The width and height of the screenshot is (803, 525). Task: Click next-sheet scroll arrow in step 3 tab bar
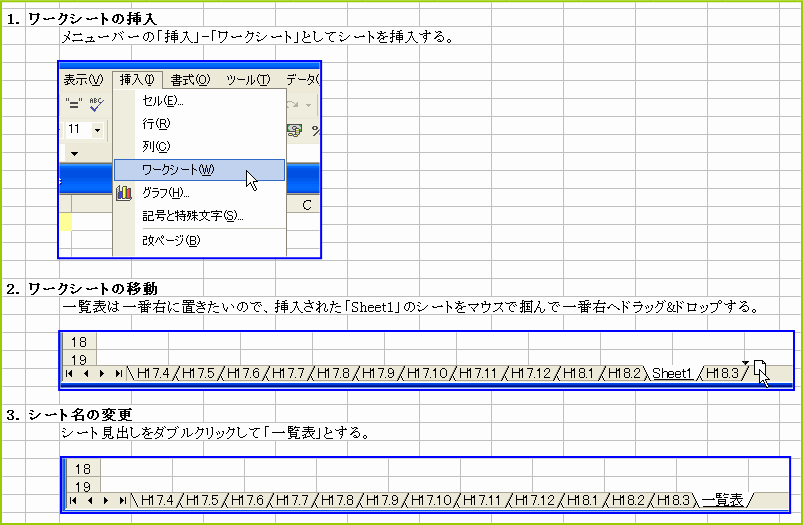[105, 500]
